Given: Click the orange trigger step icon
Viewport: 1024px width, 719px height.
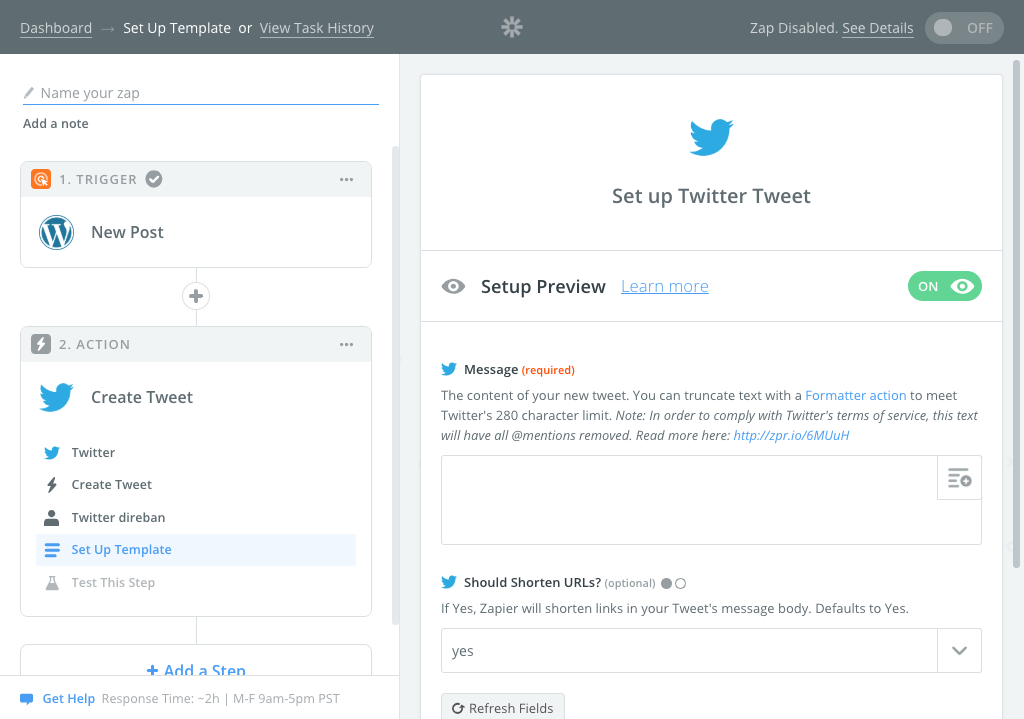Looking at the screenshot, I should (41, 179).
